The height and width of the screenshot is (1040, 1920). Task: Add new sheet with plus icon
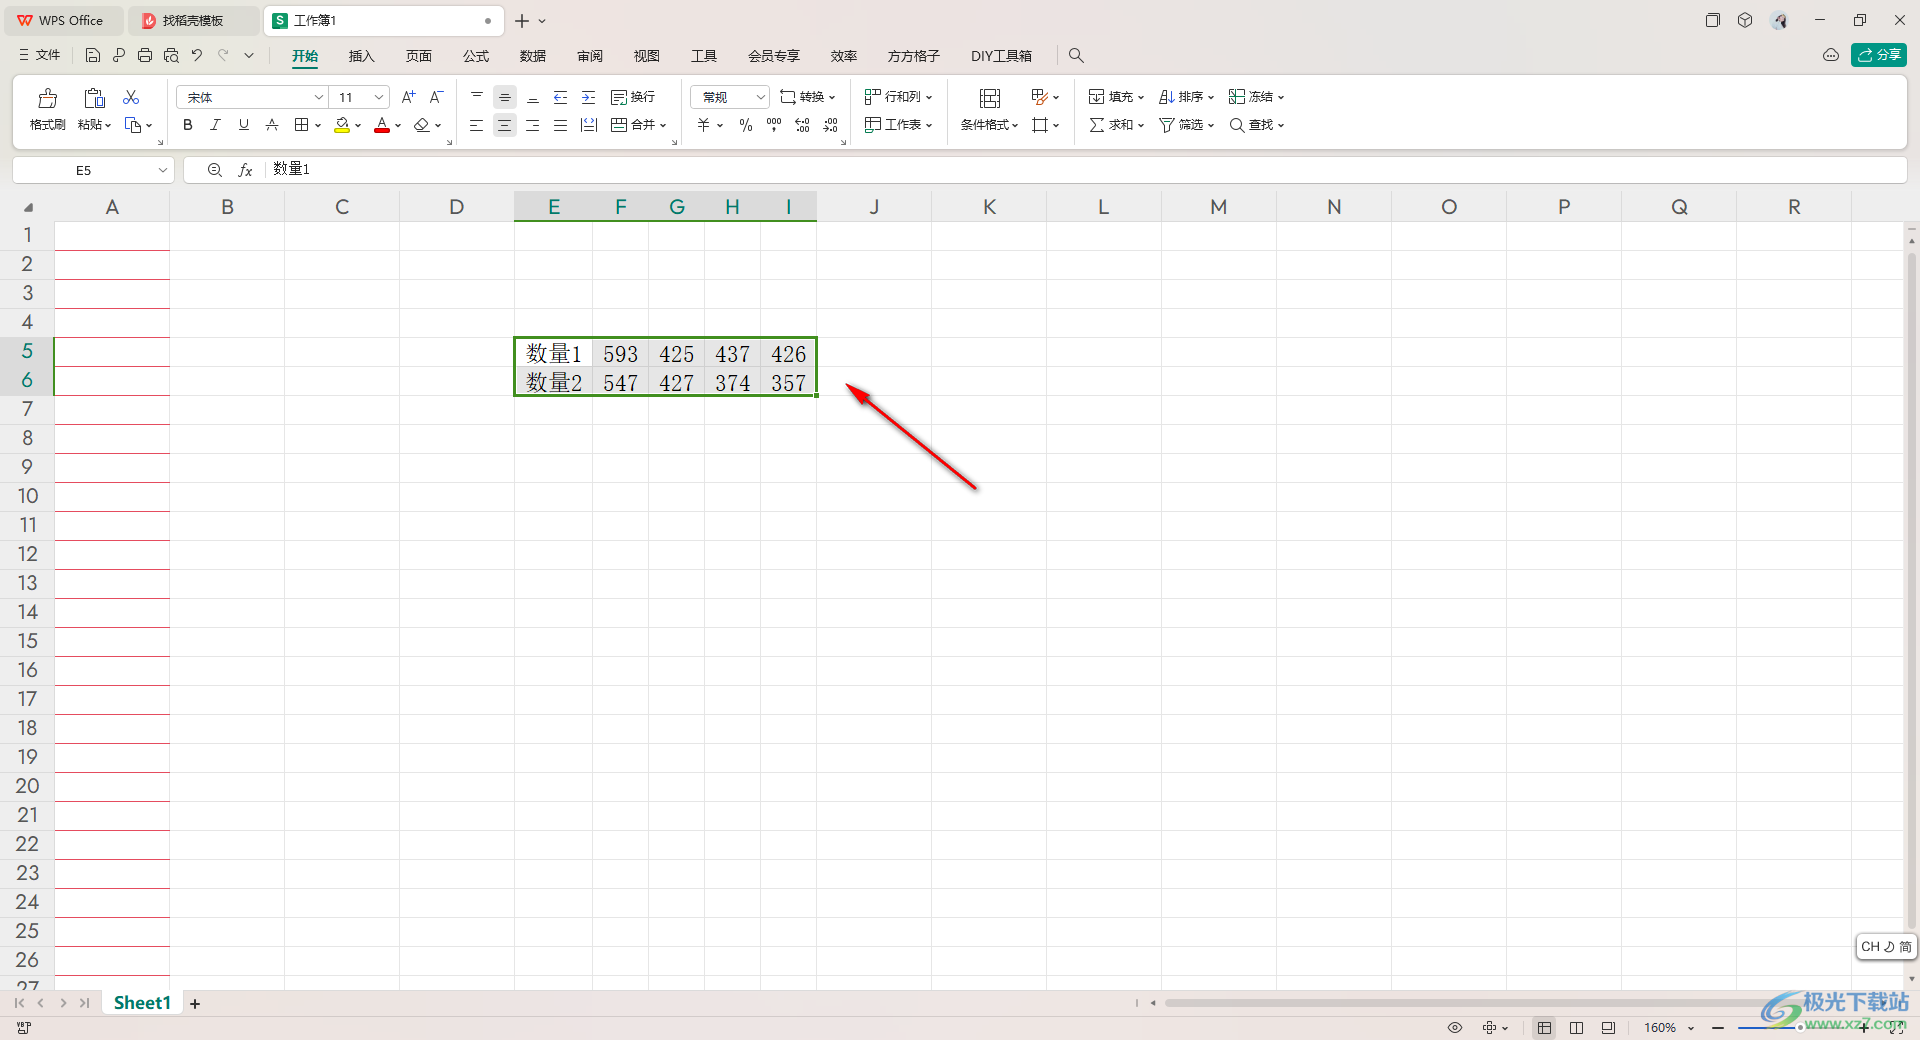[195, 1004]
